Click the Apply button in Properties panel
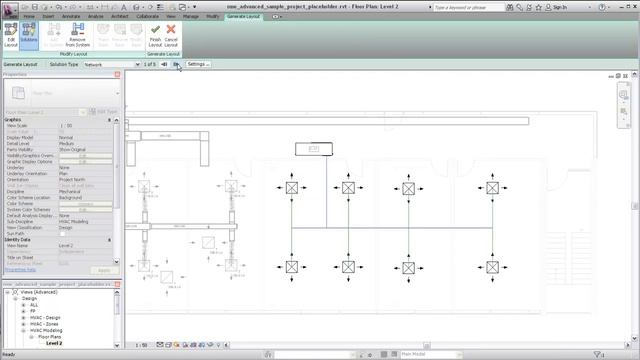640x360 pixels. [104, 270]
